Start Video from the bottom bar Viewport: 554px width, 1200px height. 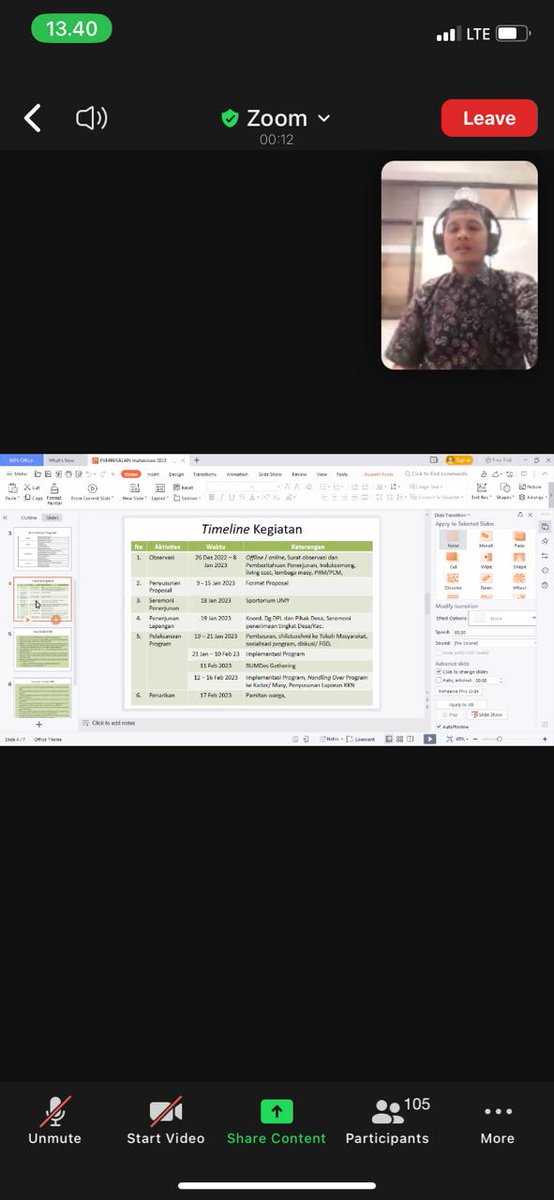coord(165,1120)
